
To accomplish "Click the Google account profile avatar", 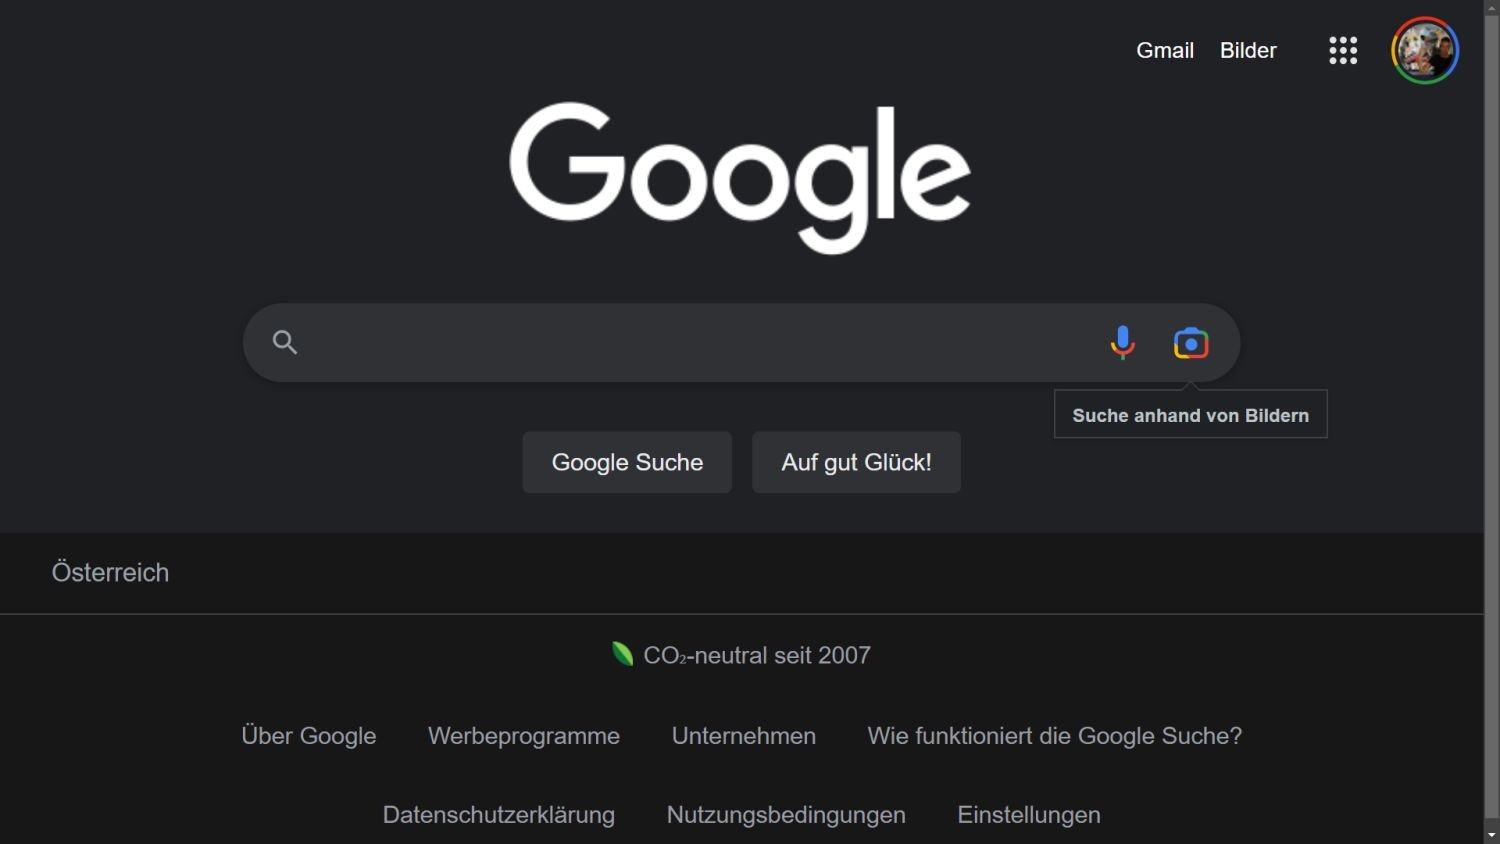I will (1425, 50).
